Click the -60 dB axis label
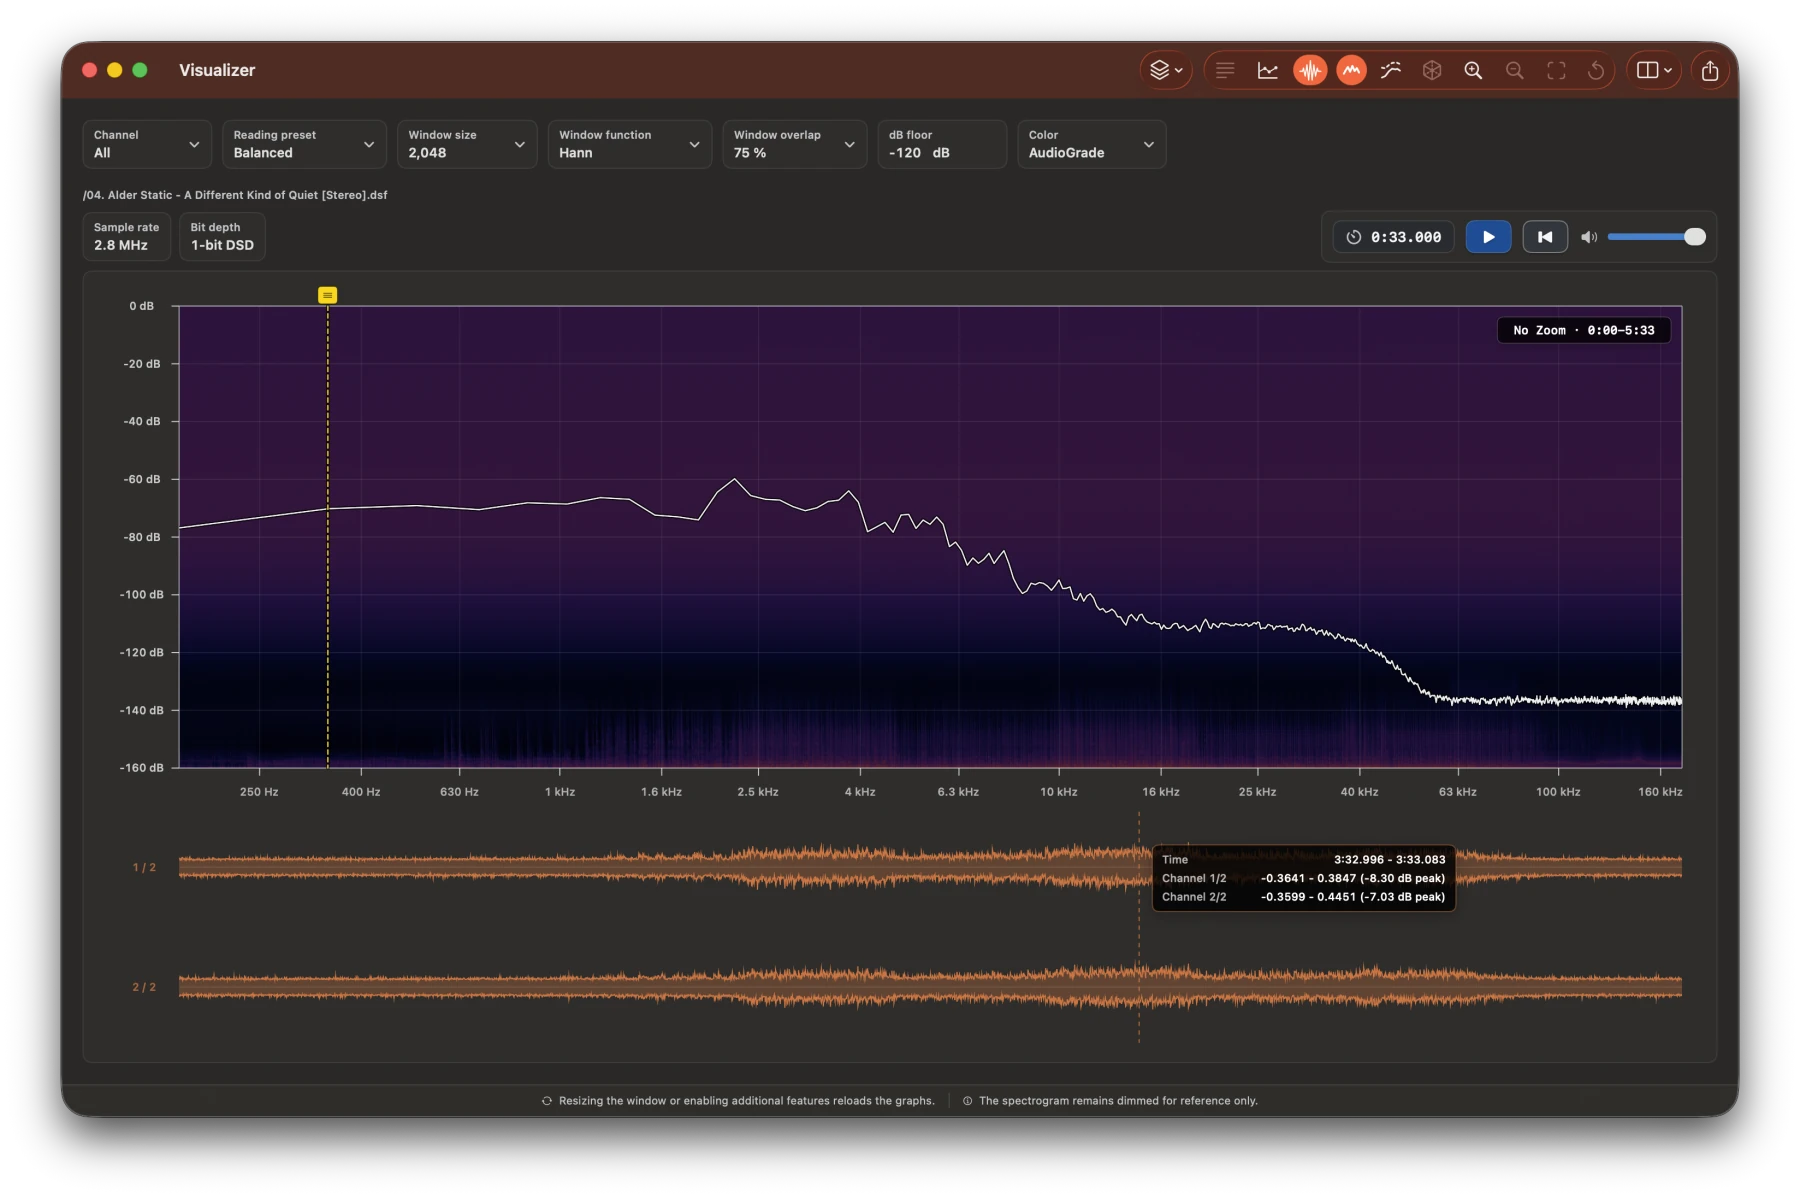Image resolution: width=1800 pixels, height=1198 pixels. [142, 479]
